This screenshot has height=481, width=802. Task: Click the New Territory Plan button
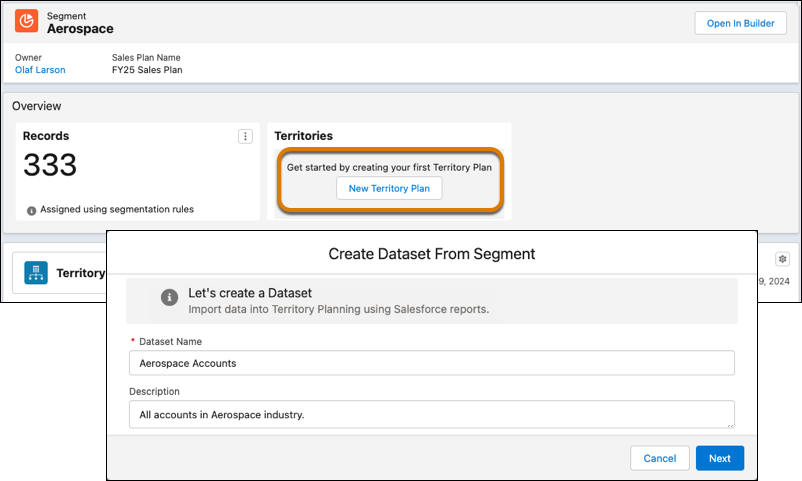pos(389,188)
